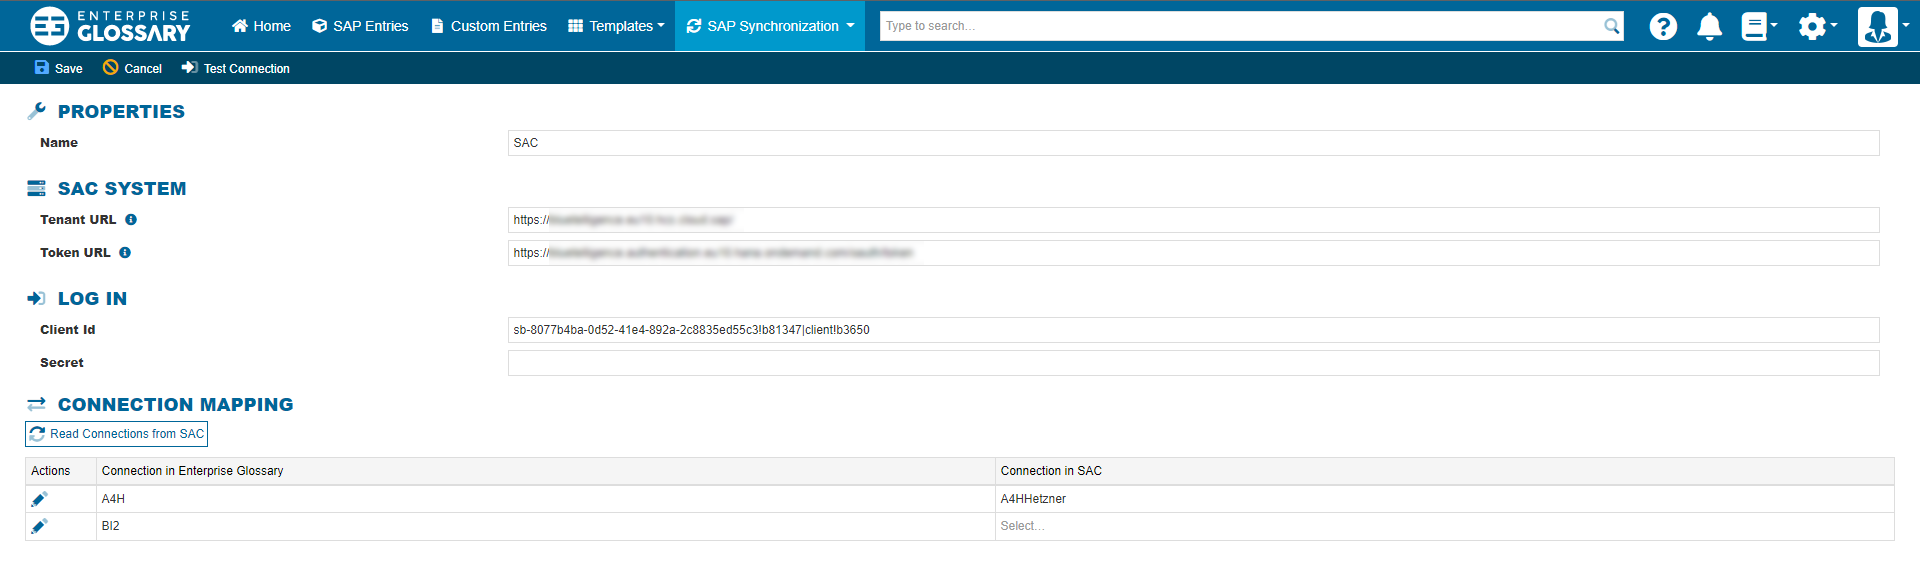Open the help question mark icon

pos(1663,26)
